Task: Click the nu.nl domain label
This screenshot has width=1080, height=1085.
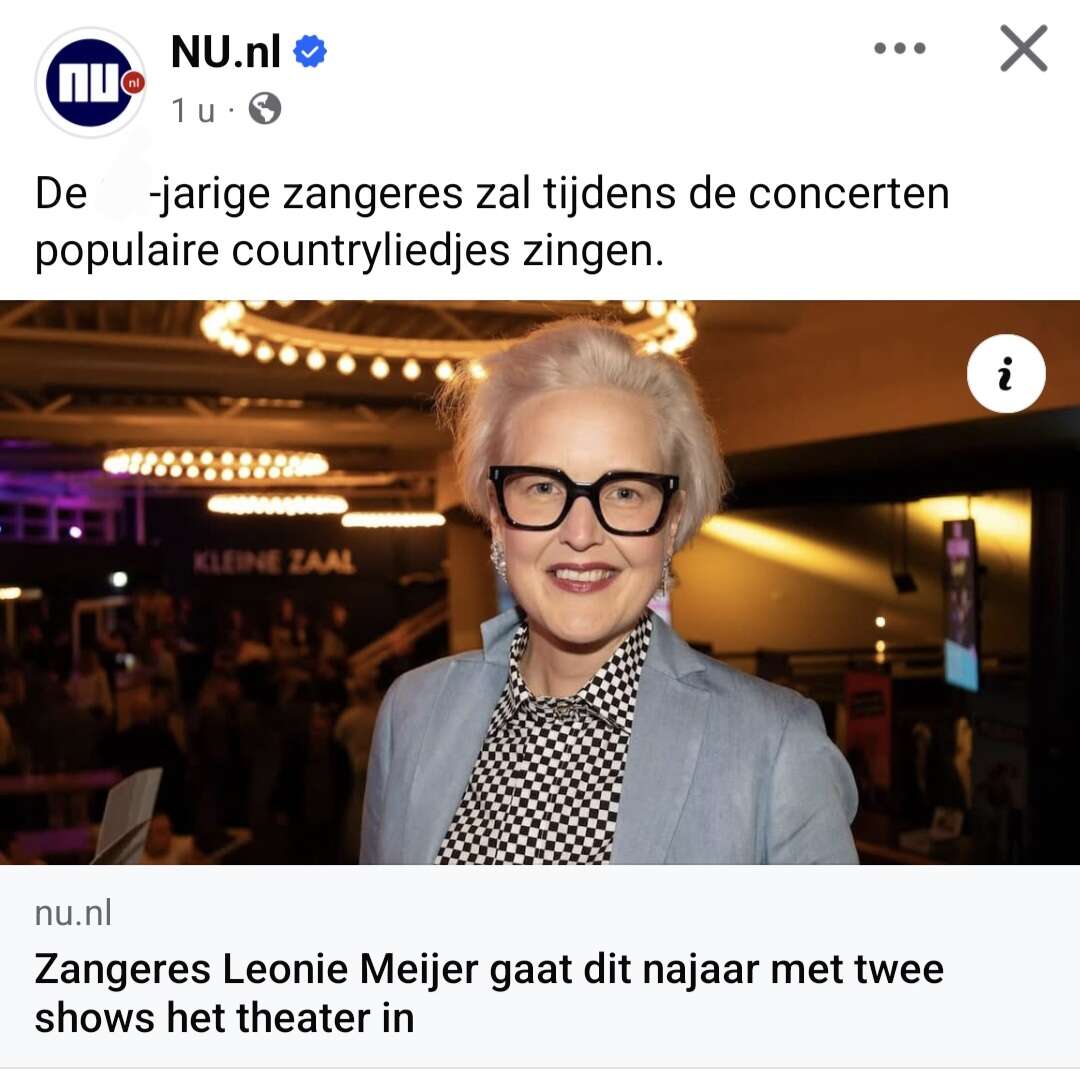Action: (x=73, y=913)
